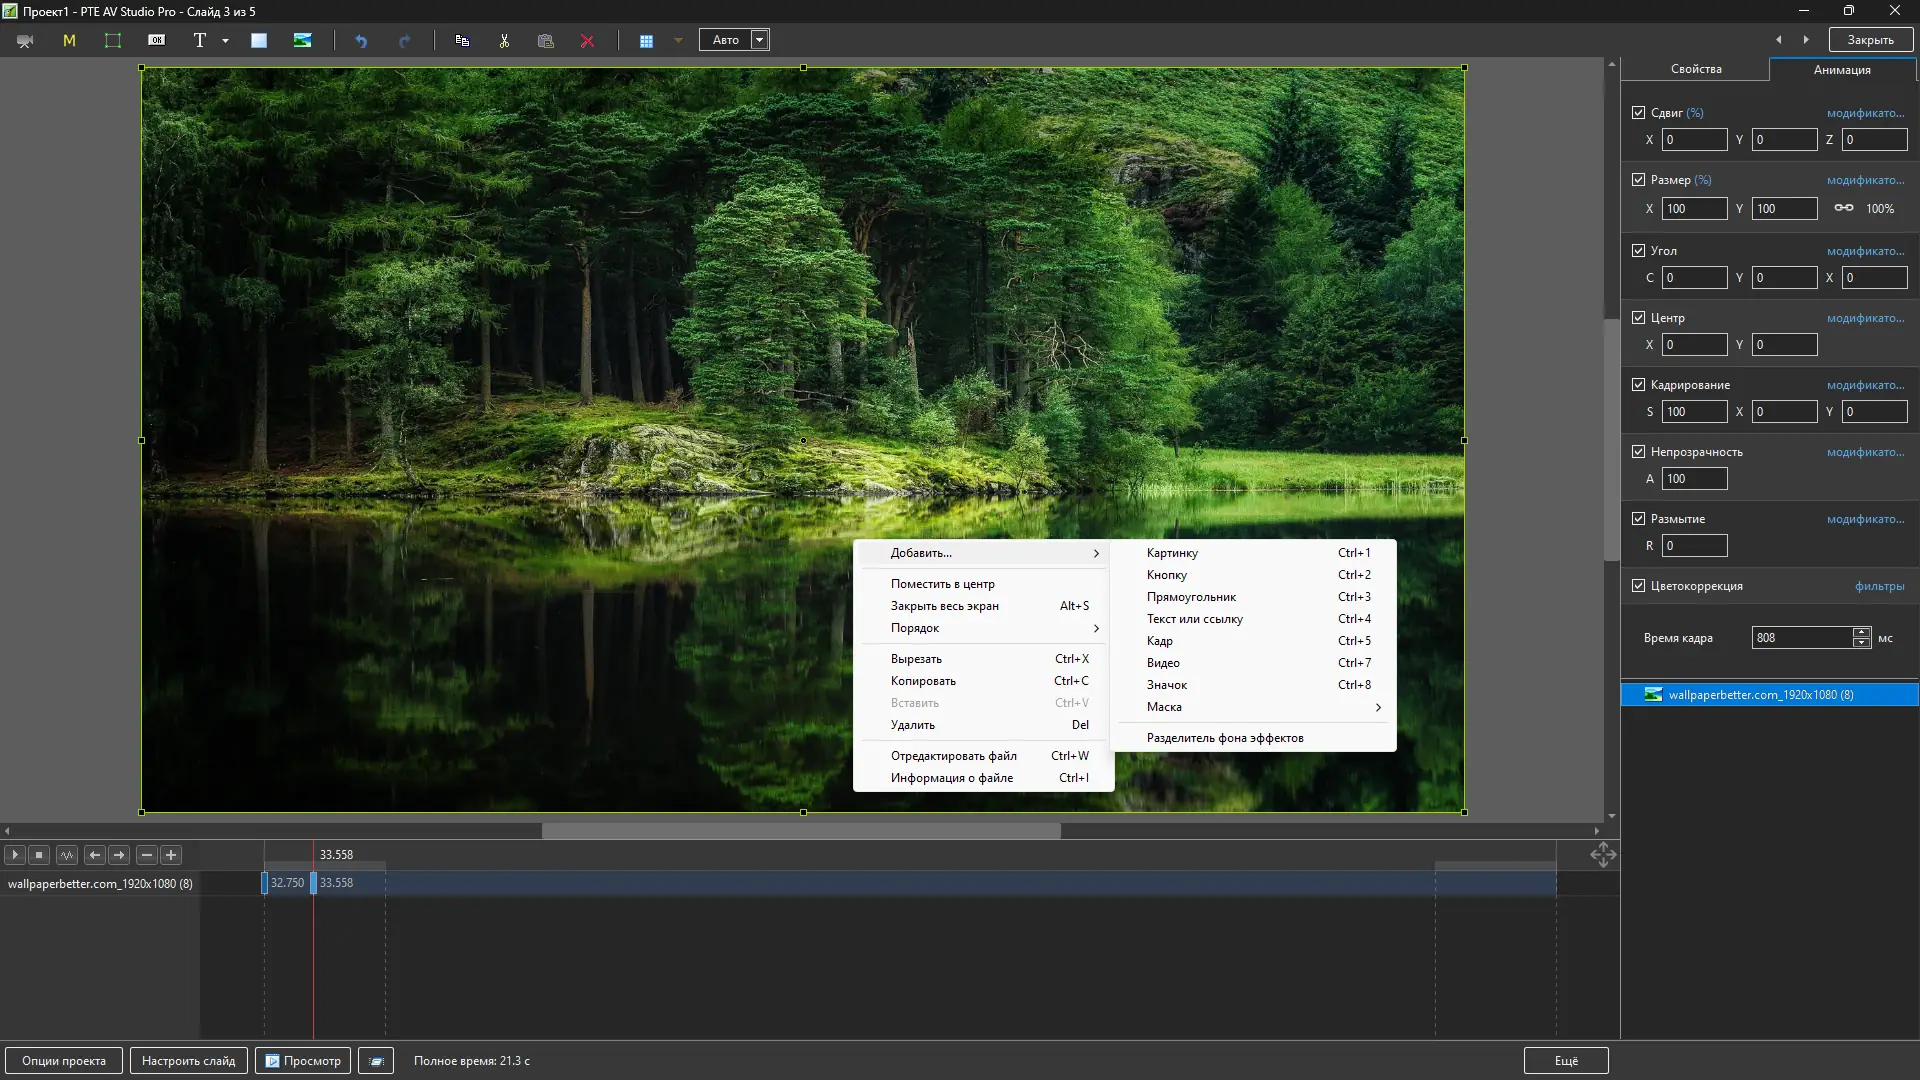Select the add frame tool icon
This screenshot has height=1080, width=1920.
[x=113, y=41]
